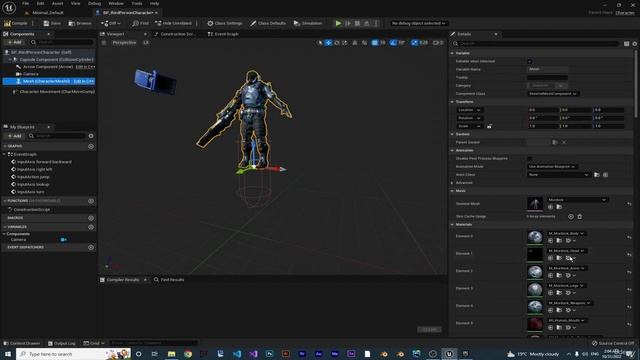Click the Compile button in toolbar
The width and height of the screenshot is (640, 360).
16,23
